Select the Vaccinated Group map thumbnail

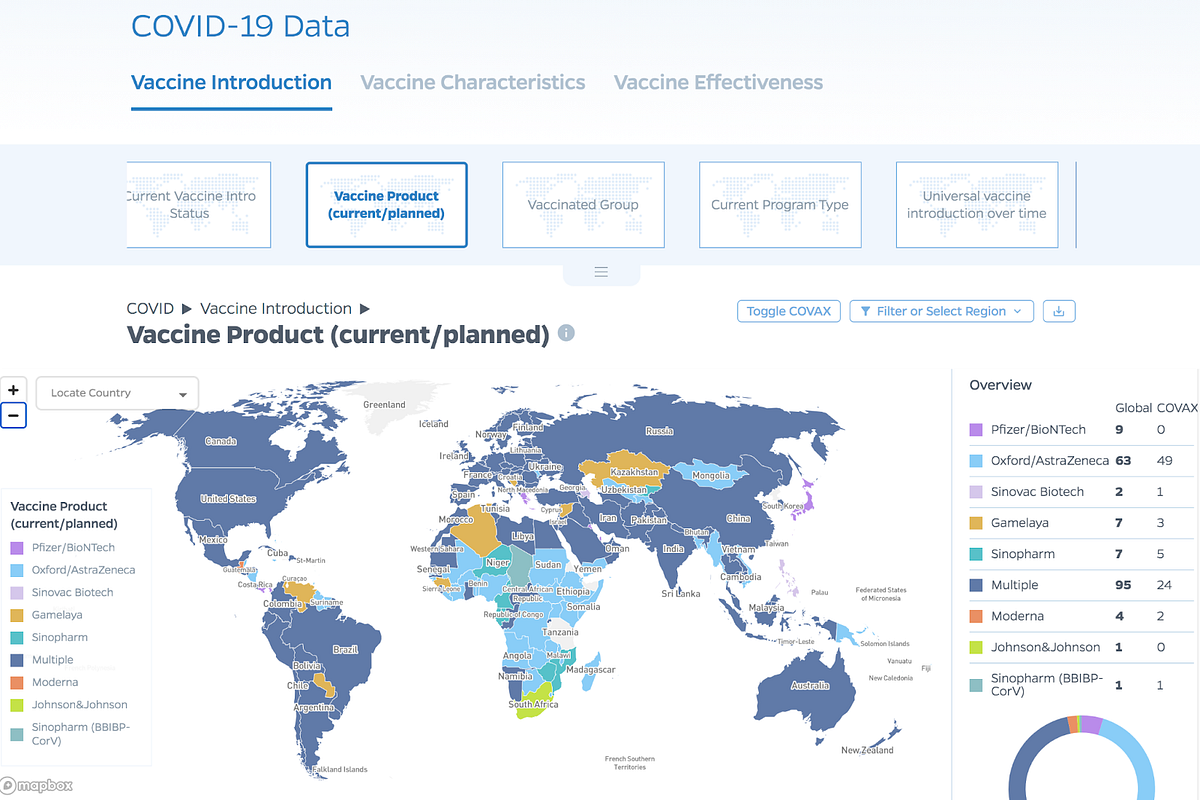coord(583,204)
